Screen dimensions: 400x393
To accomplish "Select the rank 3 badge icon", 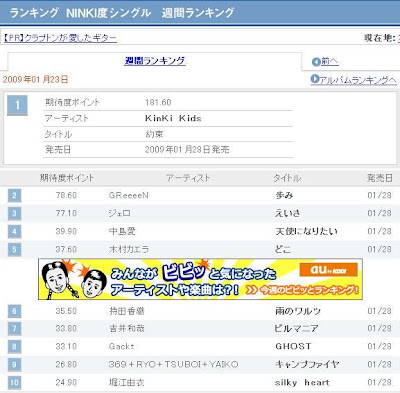I will point(14,213).
